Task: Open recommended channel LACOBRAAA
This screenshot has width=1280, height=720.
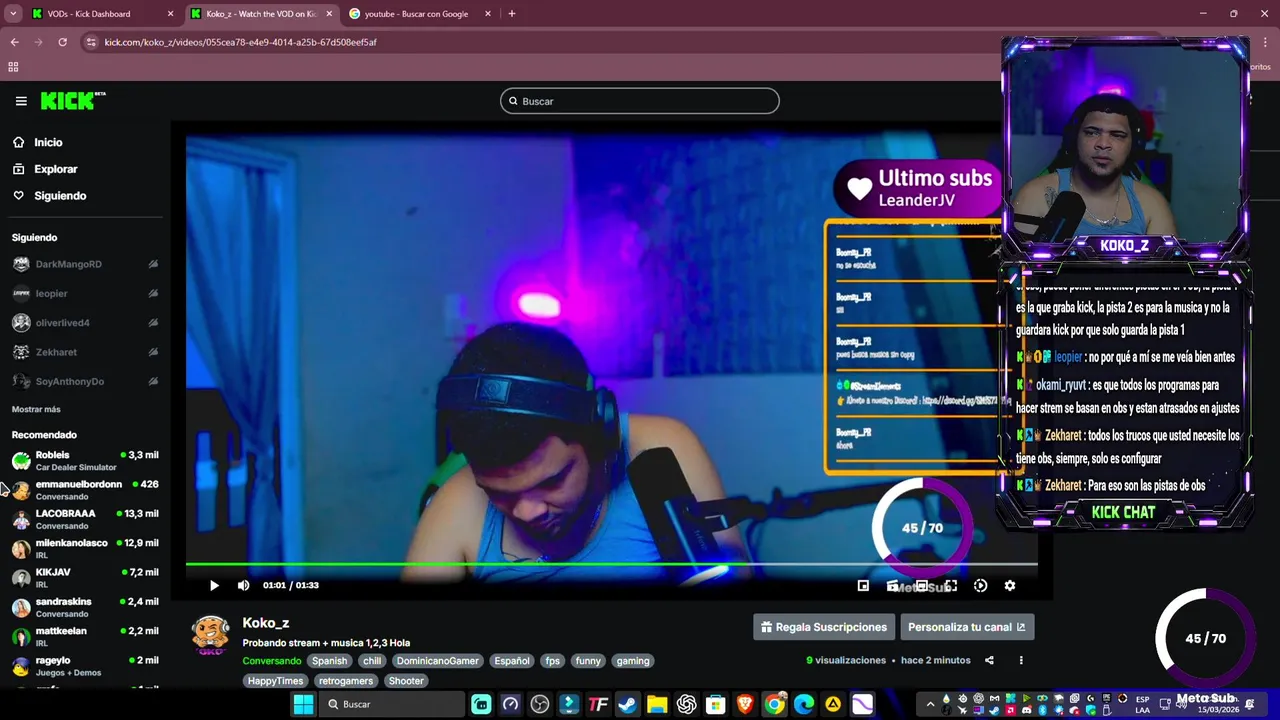Action: point(85,519)
